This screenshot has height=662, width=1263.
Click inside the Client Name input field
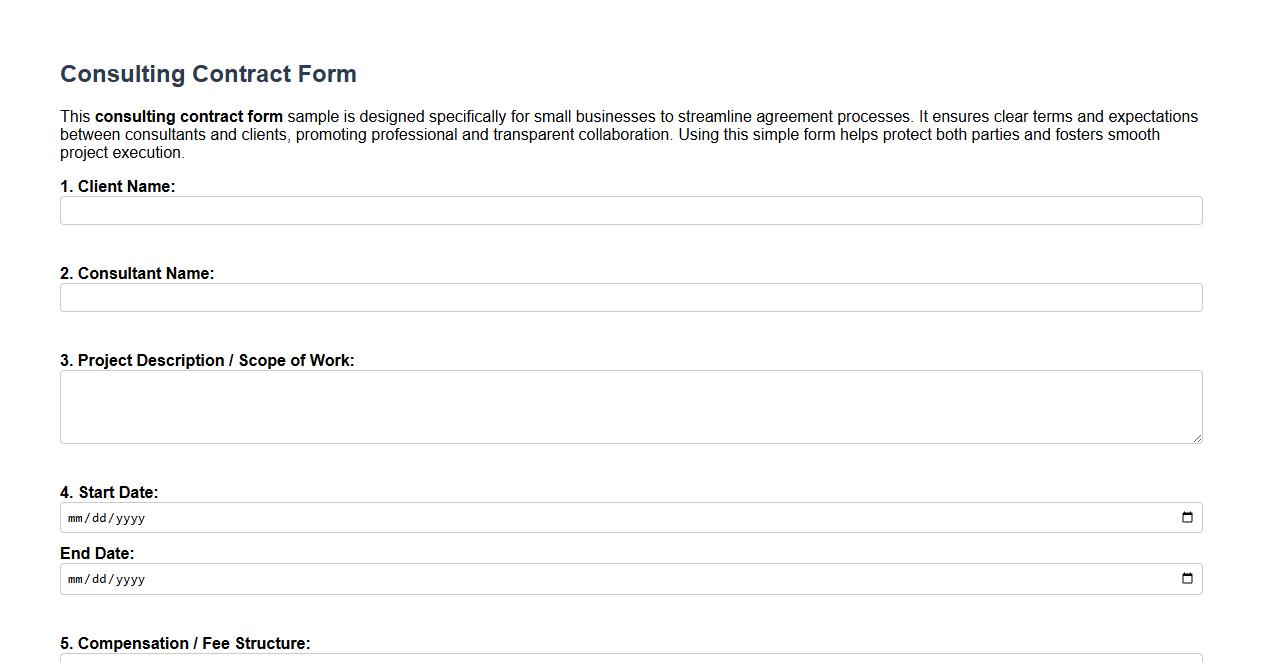click(x=630, y=210)
